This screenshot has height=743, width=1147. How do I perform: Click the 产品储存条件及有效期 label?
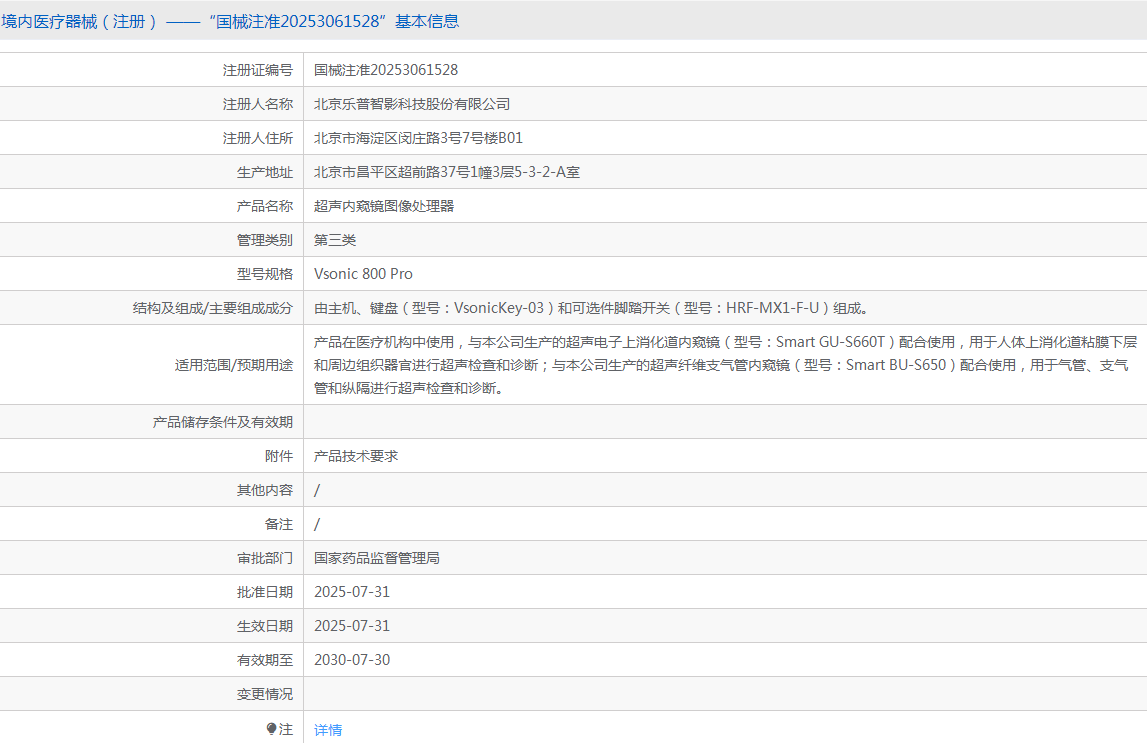tap(222, 422)
